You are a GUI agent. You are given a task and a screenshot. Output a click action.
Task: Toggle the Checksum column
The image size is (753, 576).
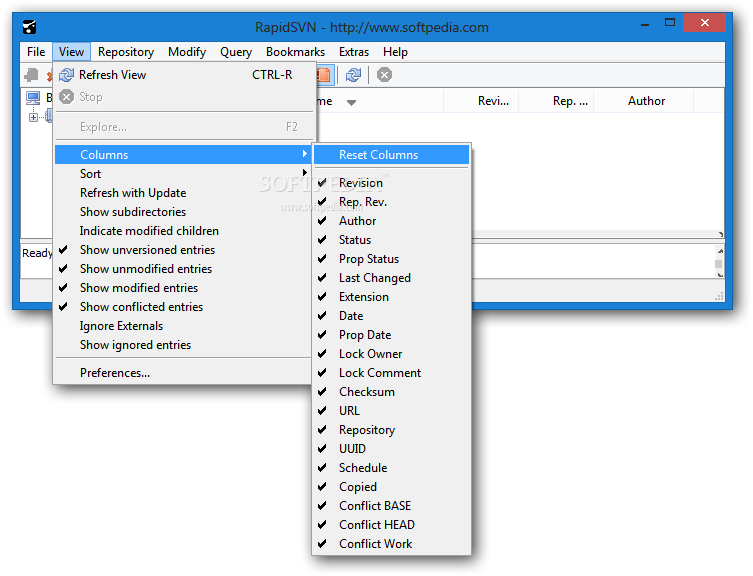click(x=391, y=392)
